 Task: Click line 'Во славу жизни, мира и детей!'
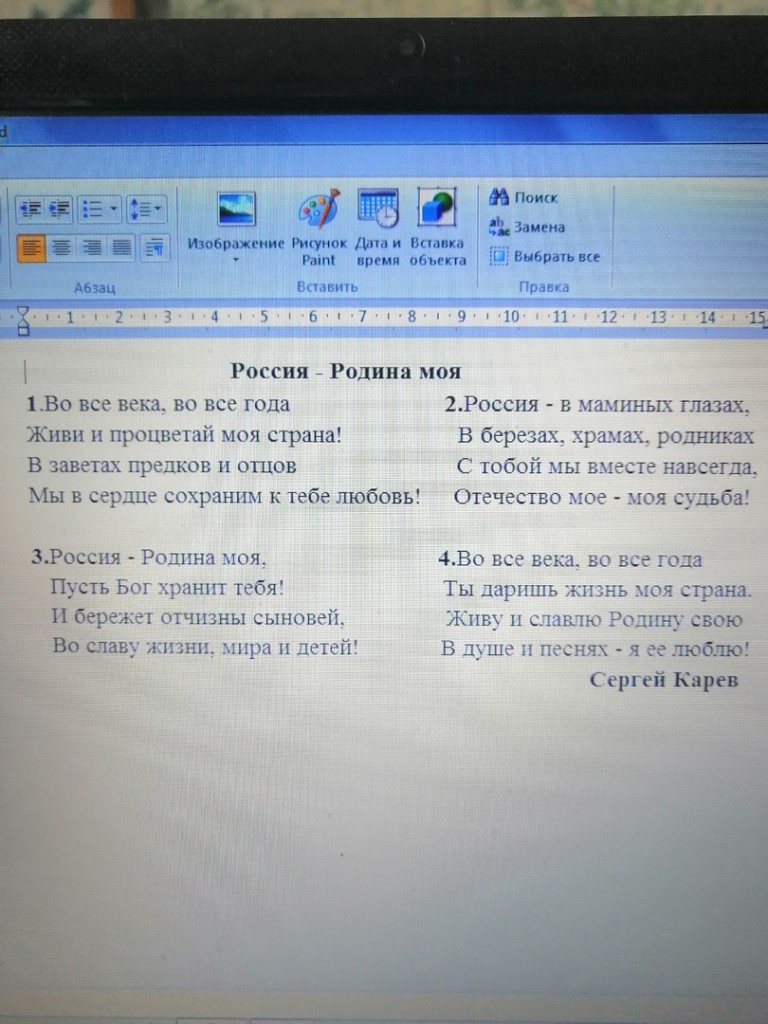pos(205,647)
